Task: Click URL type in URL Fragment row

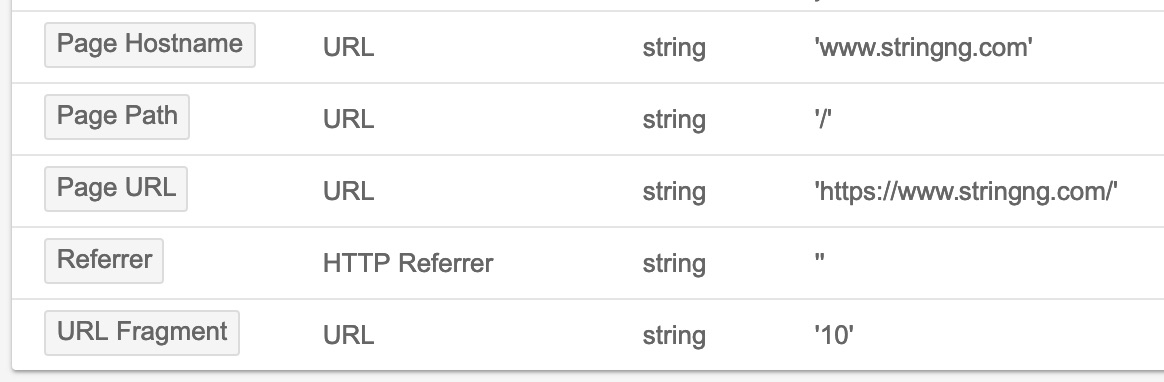Action: [x=348, y=335]
